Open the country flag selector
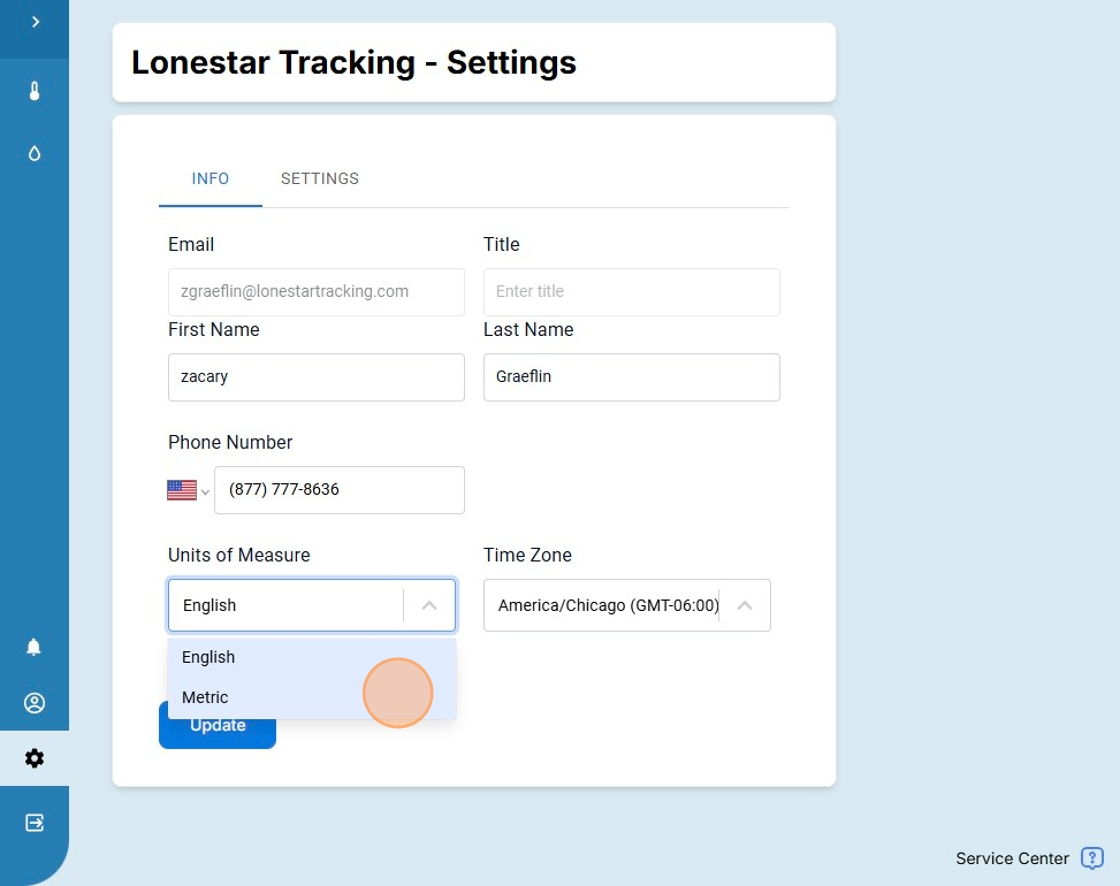 pos(188,490)
